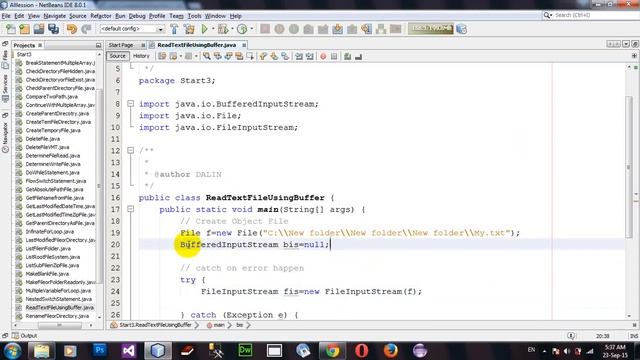Open Firefox from the taskbar
The image size is (640, 360).
[391, 350]
